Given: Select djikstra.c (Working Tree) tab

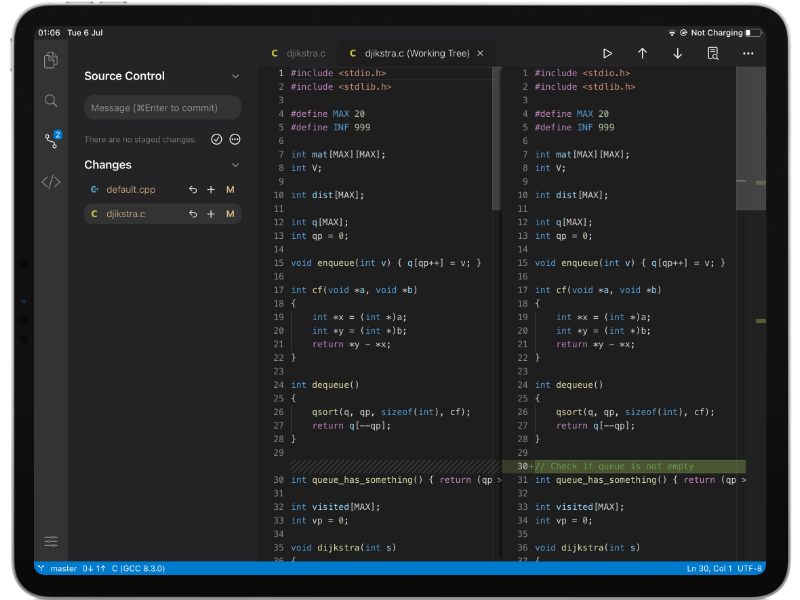Looking at the screenshot, I should click(x=416, y=54).
